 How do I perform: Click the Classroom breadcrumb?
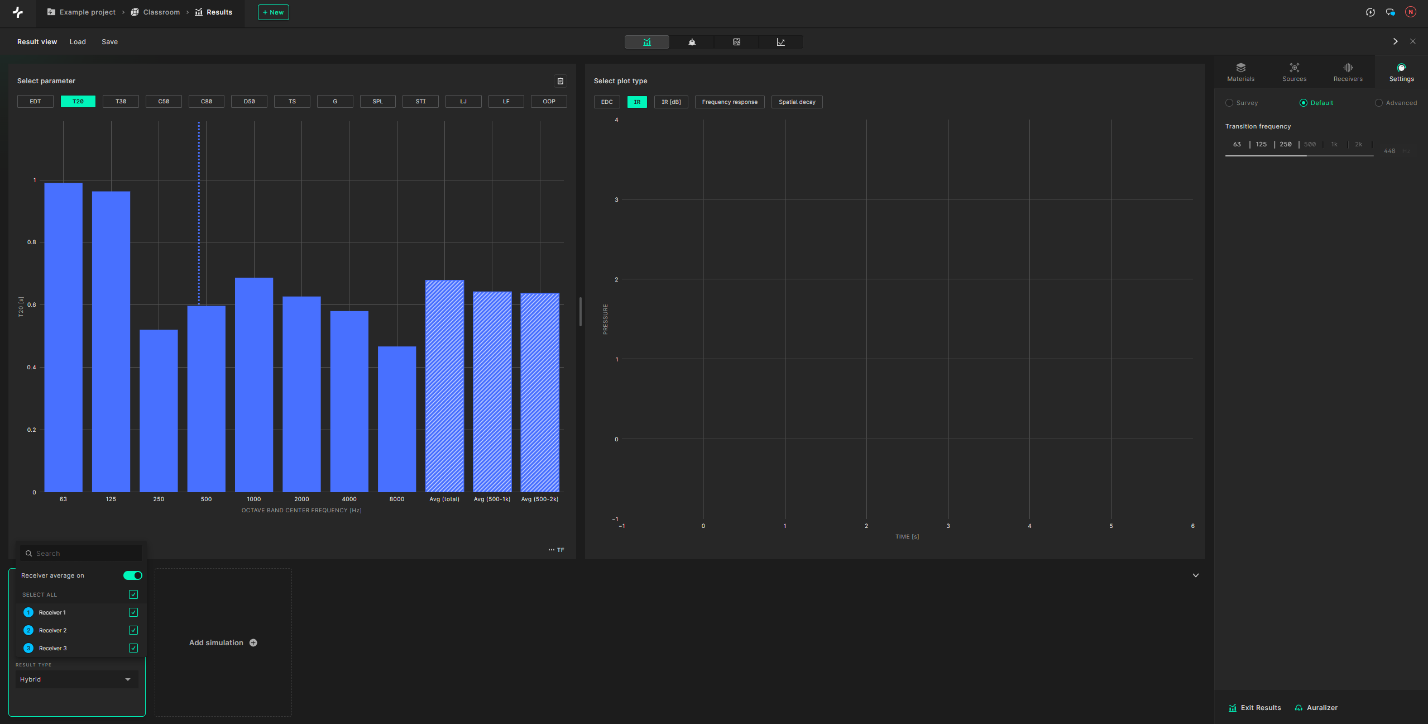pos(155,12)
